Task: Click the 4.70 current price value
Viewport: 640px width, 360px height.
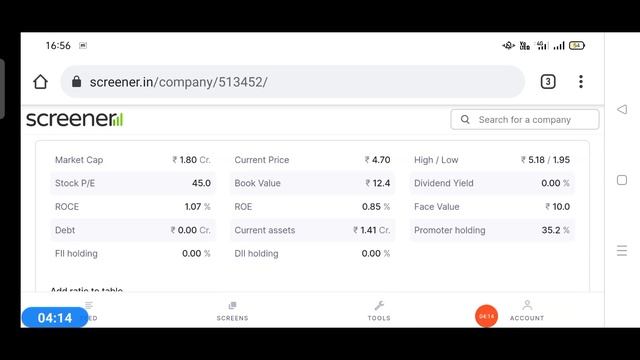Action: (x=378, y=160)
